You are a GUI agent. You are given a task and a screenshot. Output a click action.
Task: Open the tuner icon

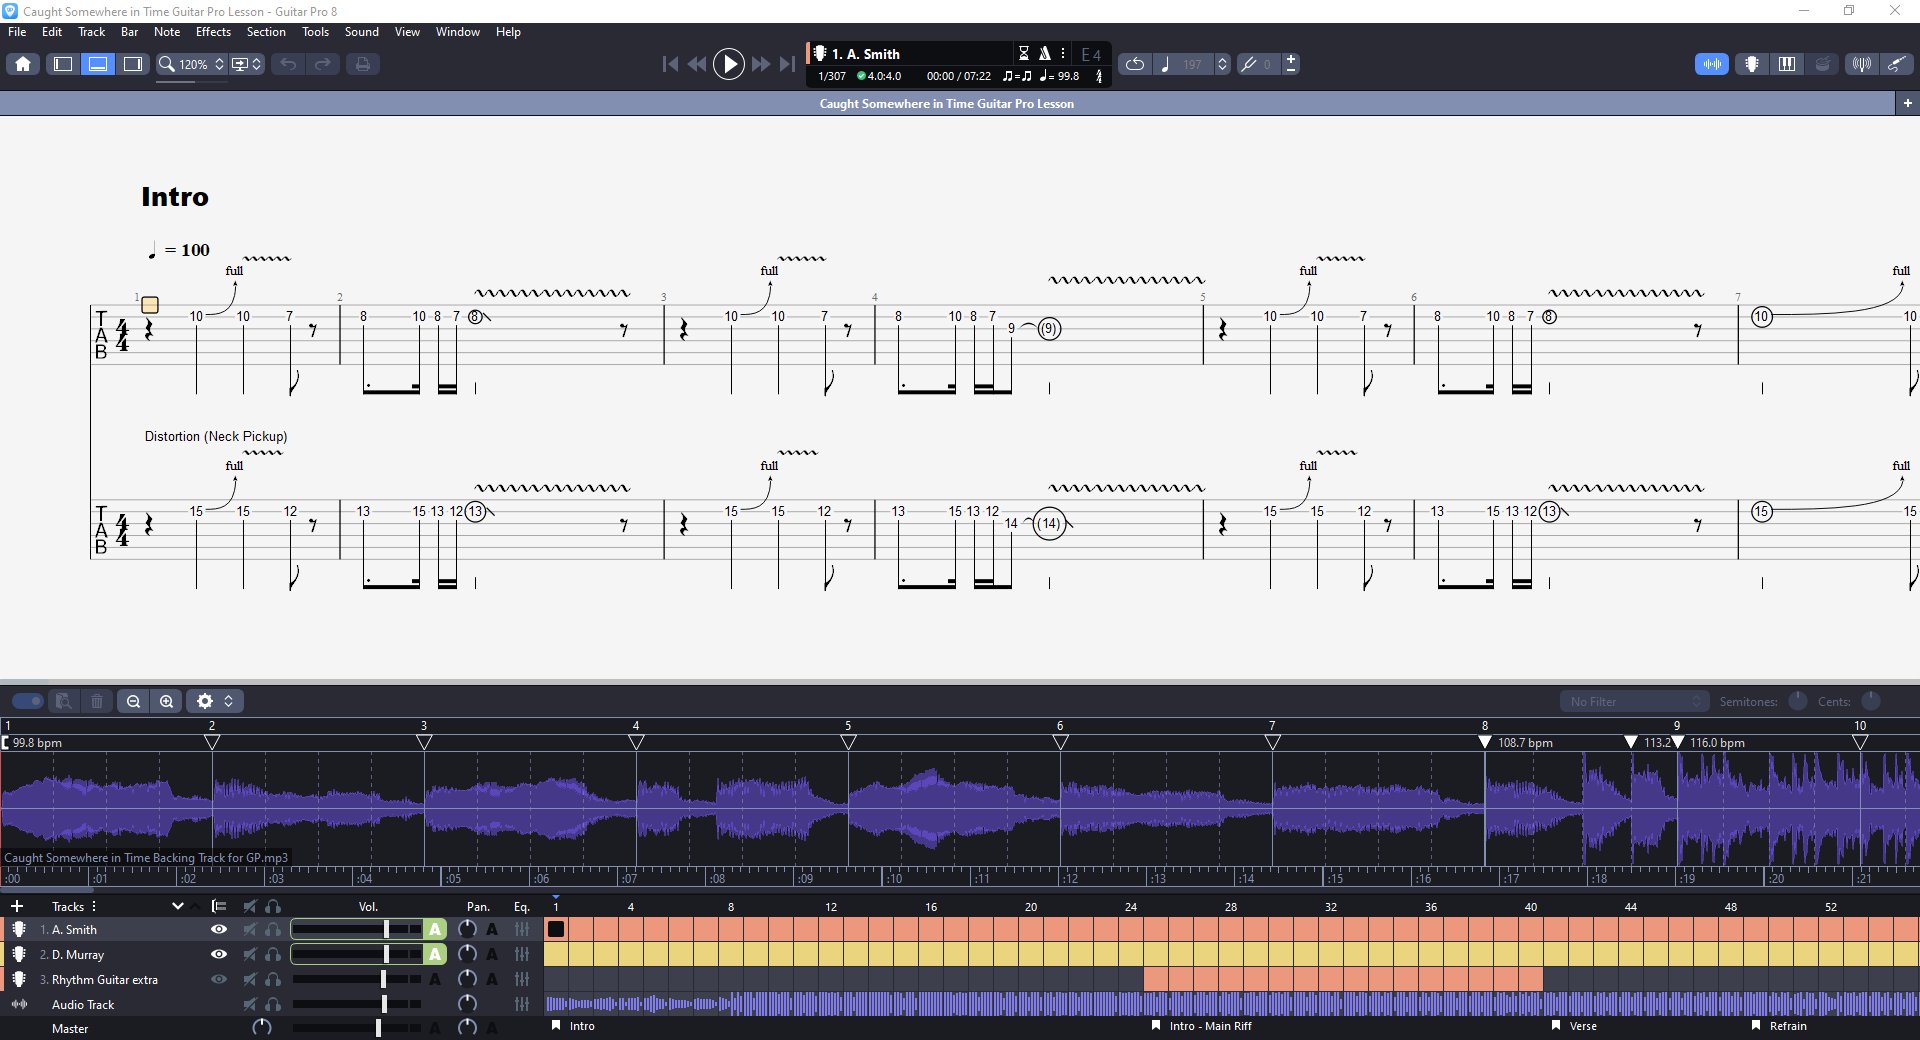[1861, 64]
